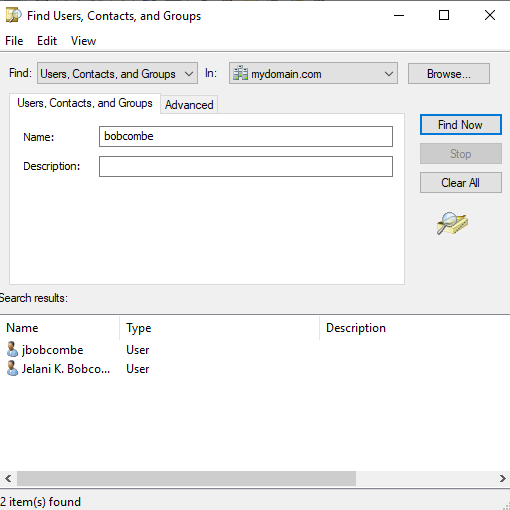The width and height of the screenshot is (510, 510).
Task: Click the horizontal scrollbar thumb
Action: pos(186,479)
